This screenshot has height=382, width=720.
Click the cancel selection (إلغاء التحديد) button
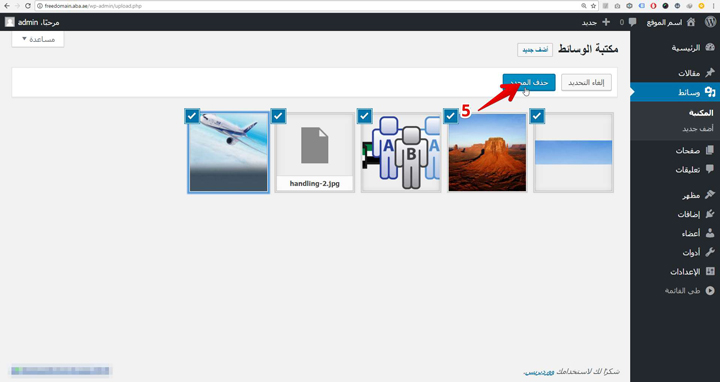[x=586, y=83]
